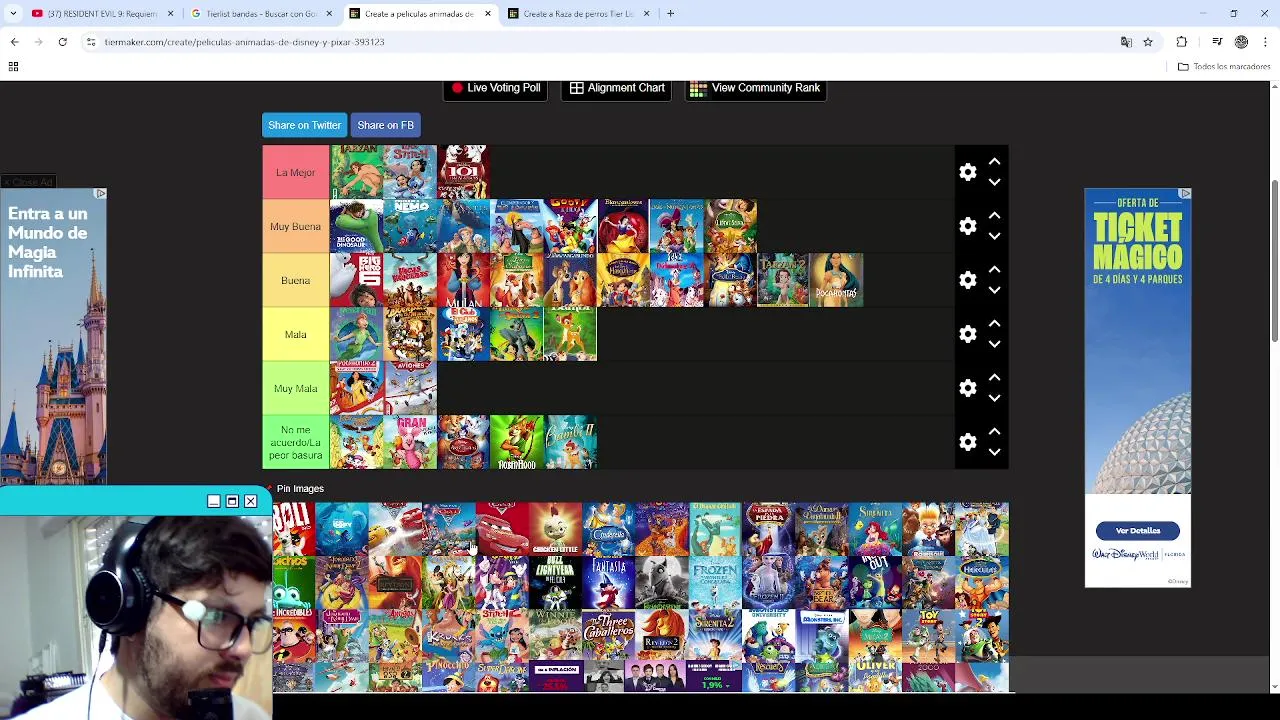Select the Mulan poster in Buena row
Screen dimensions: 1280x720
point(463,280)
